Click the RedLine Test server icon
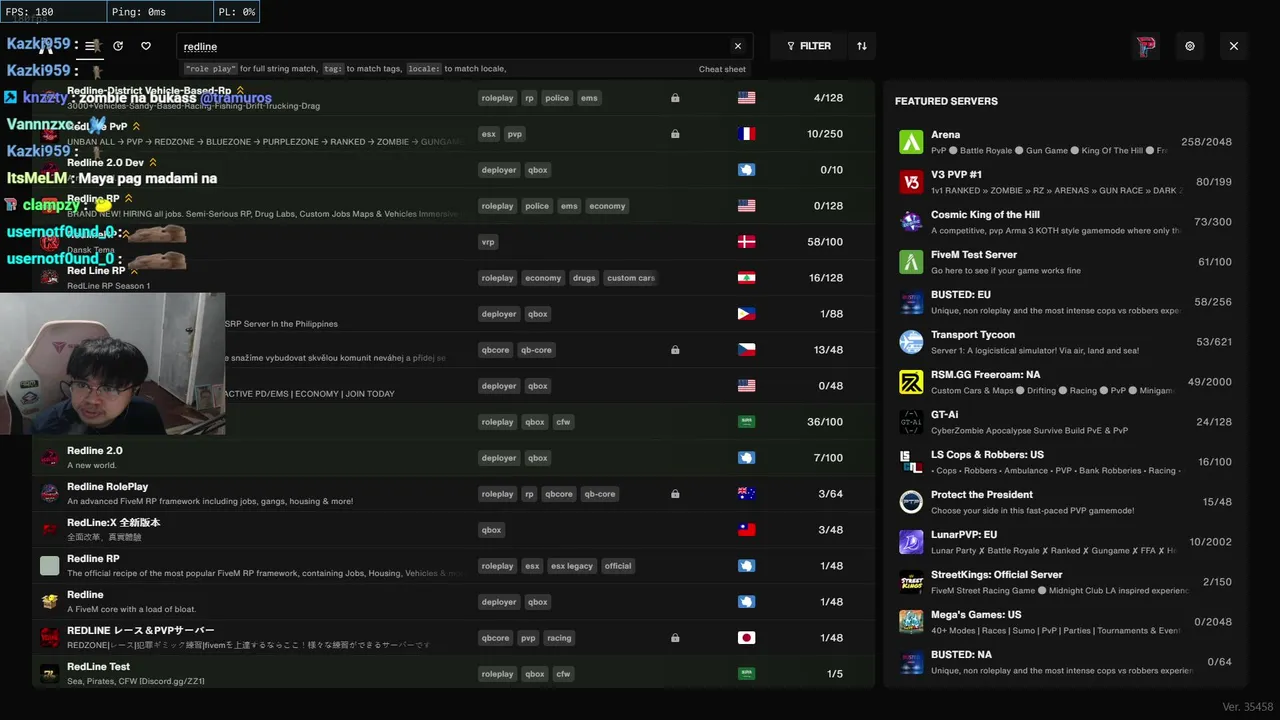 [49, 674]
